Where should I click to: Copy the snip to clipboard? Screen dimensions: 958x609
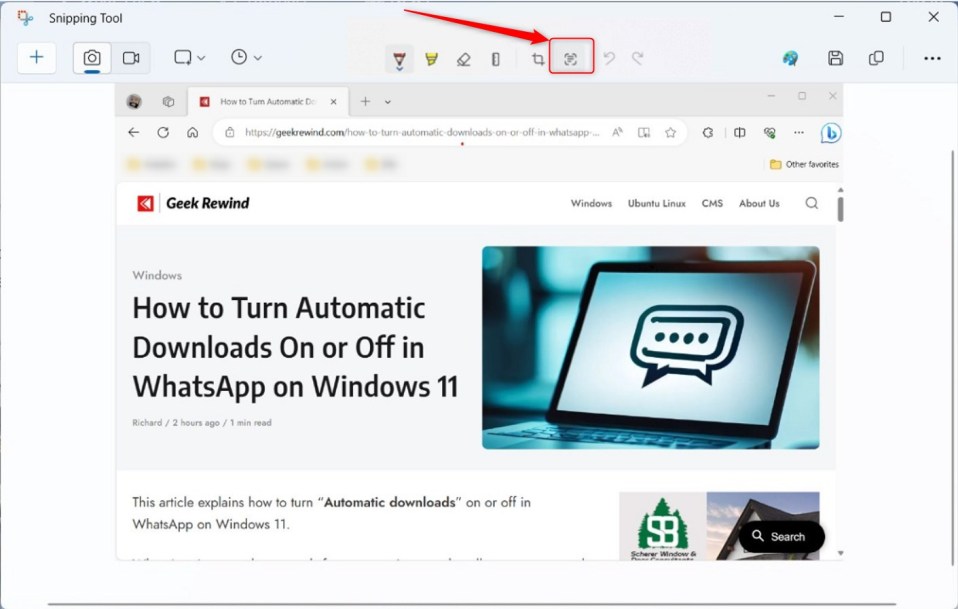[876, 58]
